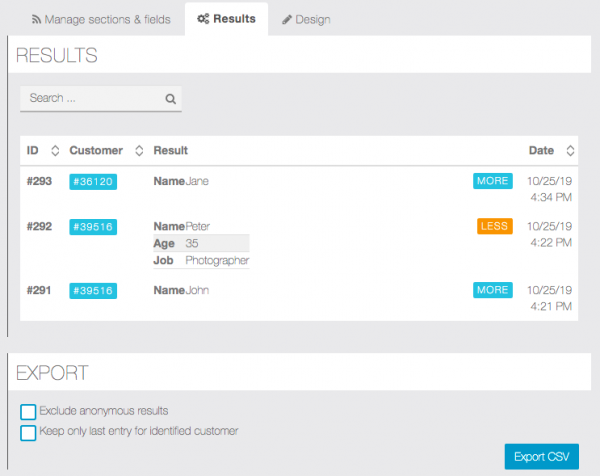Click the Result column header
The image size is (600, 476).
[x=170, y=151]
